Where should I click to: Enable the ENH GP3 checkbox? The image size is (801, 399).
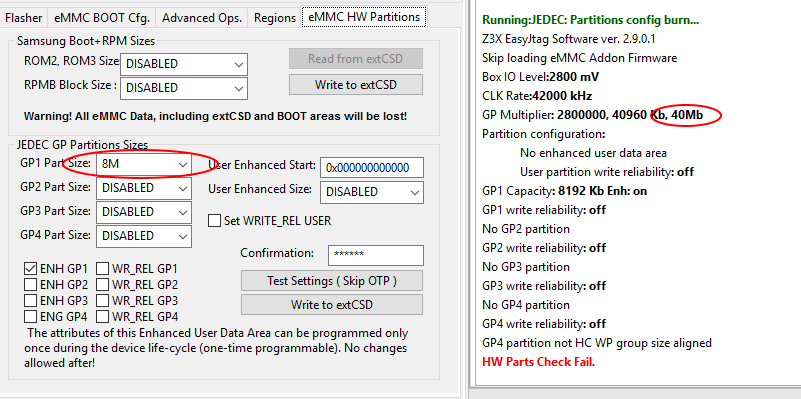tap(31, 300)
